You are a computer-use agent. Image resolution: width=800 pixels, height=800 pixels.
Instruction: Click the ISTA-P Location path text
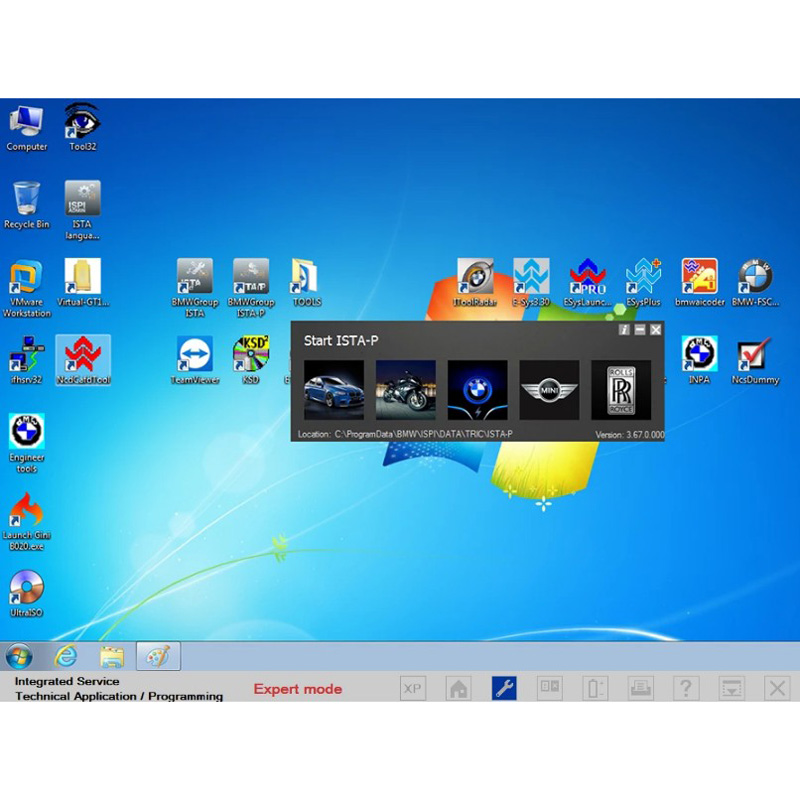coord(405,434)
